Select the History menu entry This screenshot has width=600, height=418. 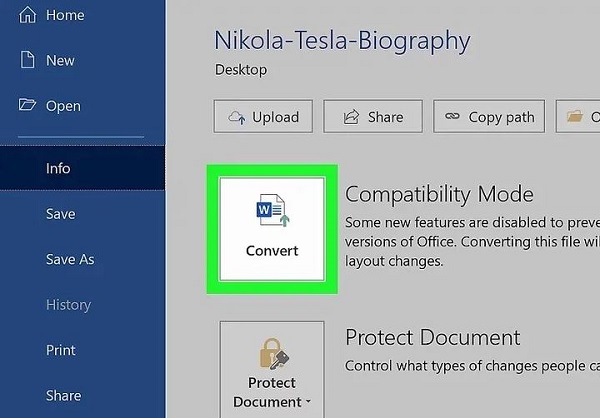pos(68,305)
